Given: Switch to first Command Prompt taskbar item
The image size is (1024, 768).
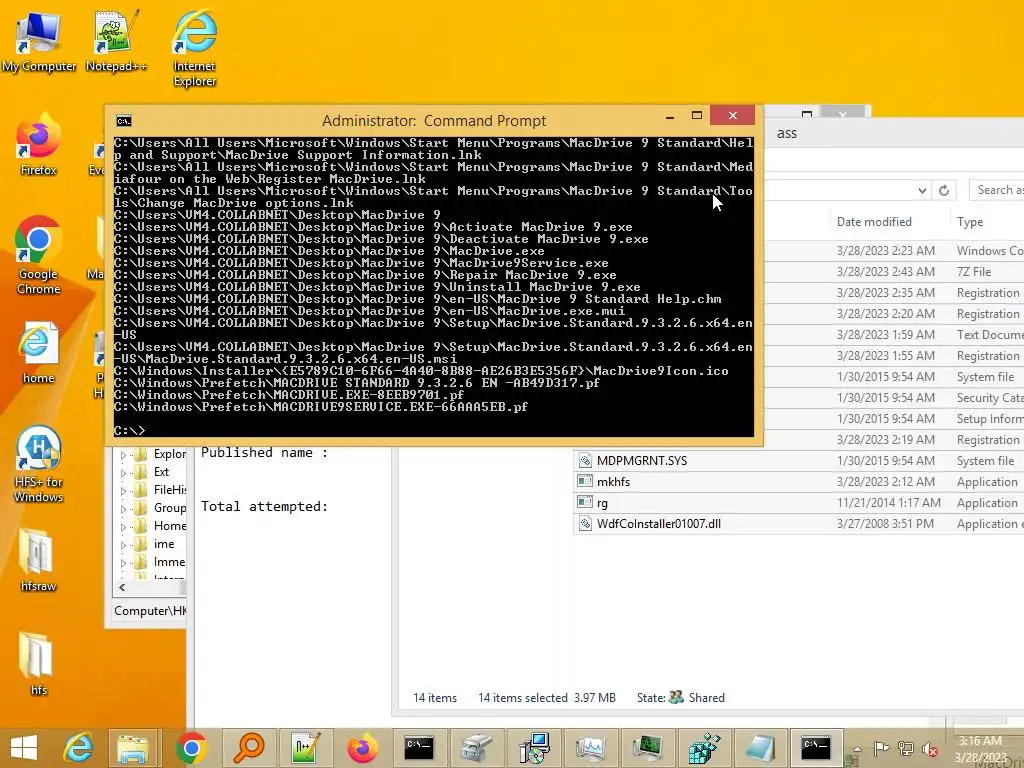Looking at the screenshot, I should tap(419, 748).
